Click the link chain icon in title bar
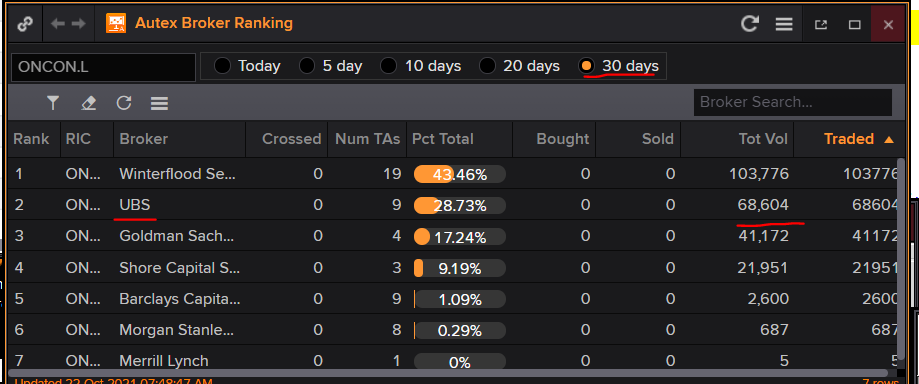919x384 pixels. tap(25, 24)
